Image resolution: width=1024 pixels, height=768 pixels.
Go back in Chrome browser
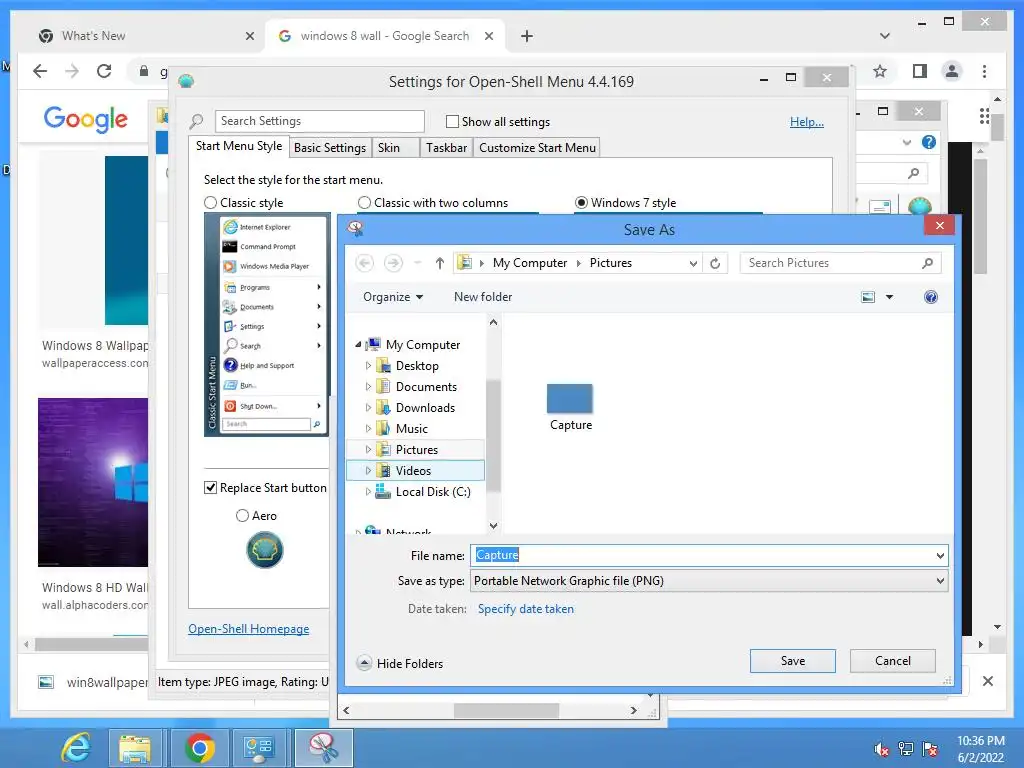pyautogui.click(x=40, y=71)
